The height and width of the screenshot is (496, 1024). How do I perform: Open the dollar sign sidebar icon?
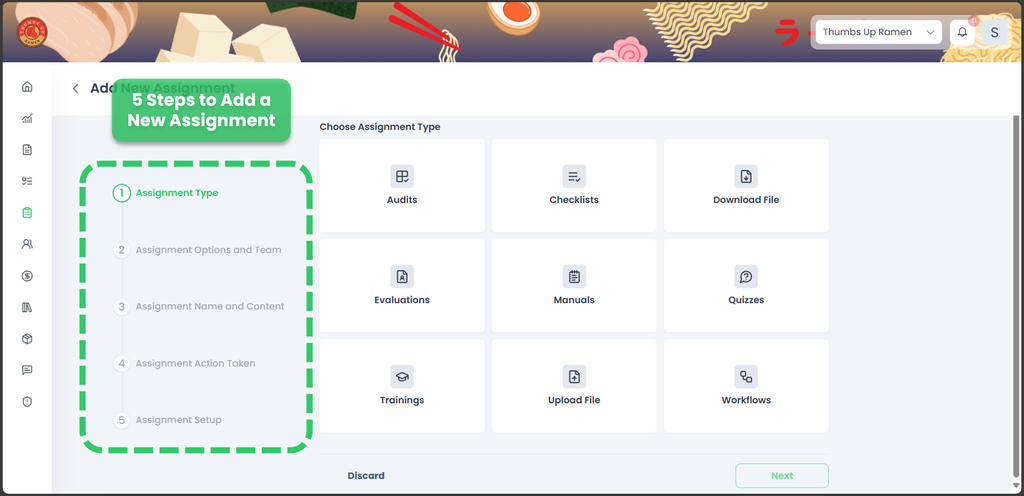pos(27,276)
